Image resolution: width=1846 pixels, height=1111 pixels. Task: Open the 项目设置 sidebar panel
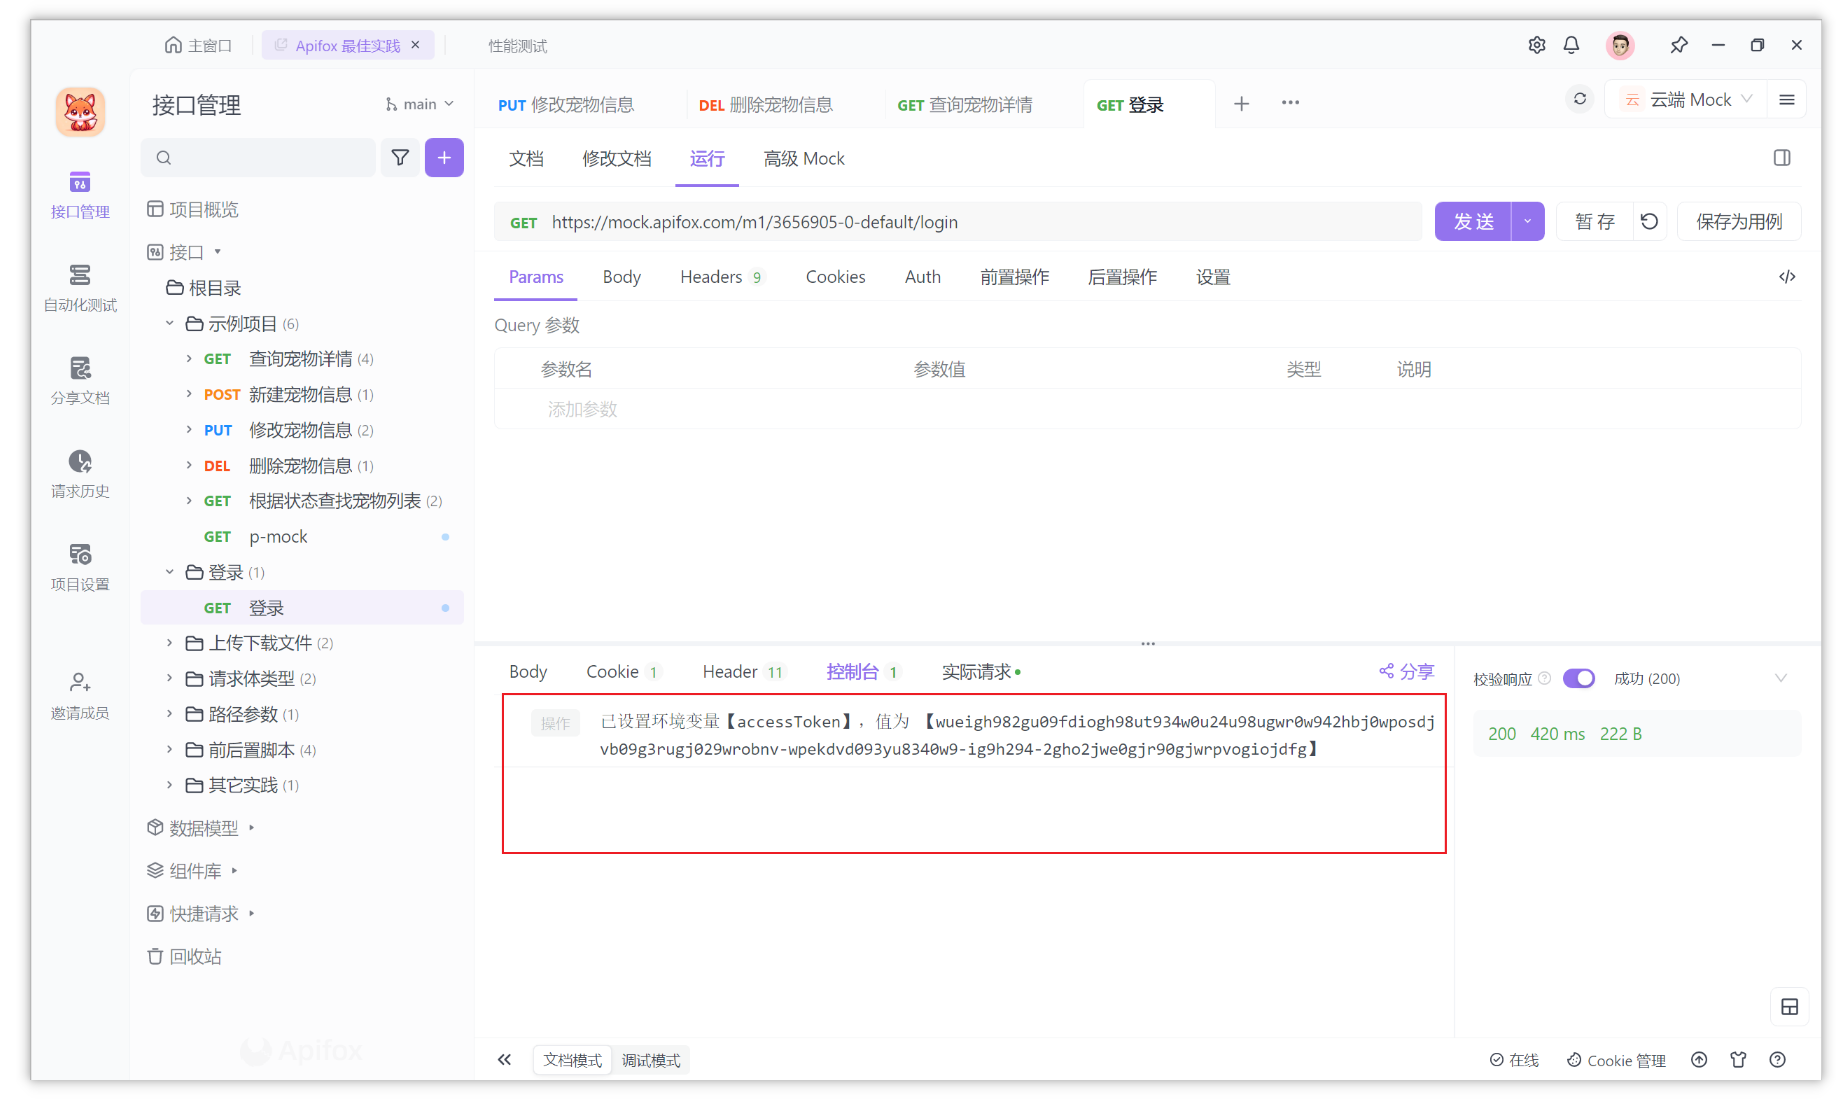tap(79, 567)
